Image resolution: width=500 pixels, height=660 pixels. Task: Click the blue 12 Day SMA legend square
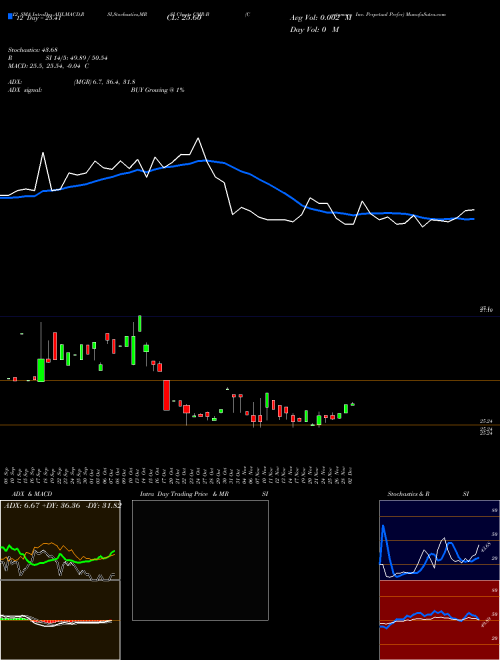click(10, 17)
